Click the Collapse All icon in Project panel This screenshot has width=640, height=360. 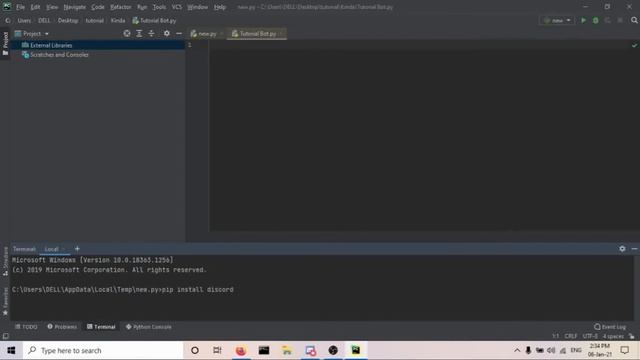pos(151,33)
